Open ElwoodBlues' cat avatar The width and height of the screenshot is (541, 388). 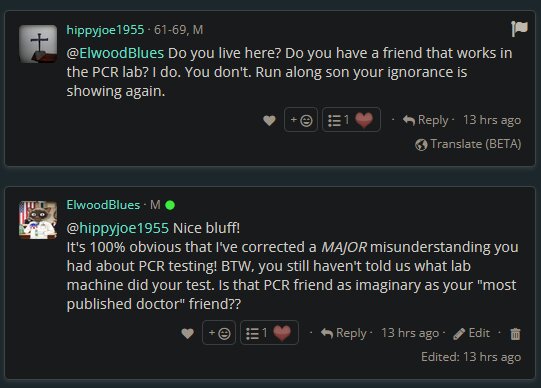click(x=38, y=220)
